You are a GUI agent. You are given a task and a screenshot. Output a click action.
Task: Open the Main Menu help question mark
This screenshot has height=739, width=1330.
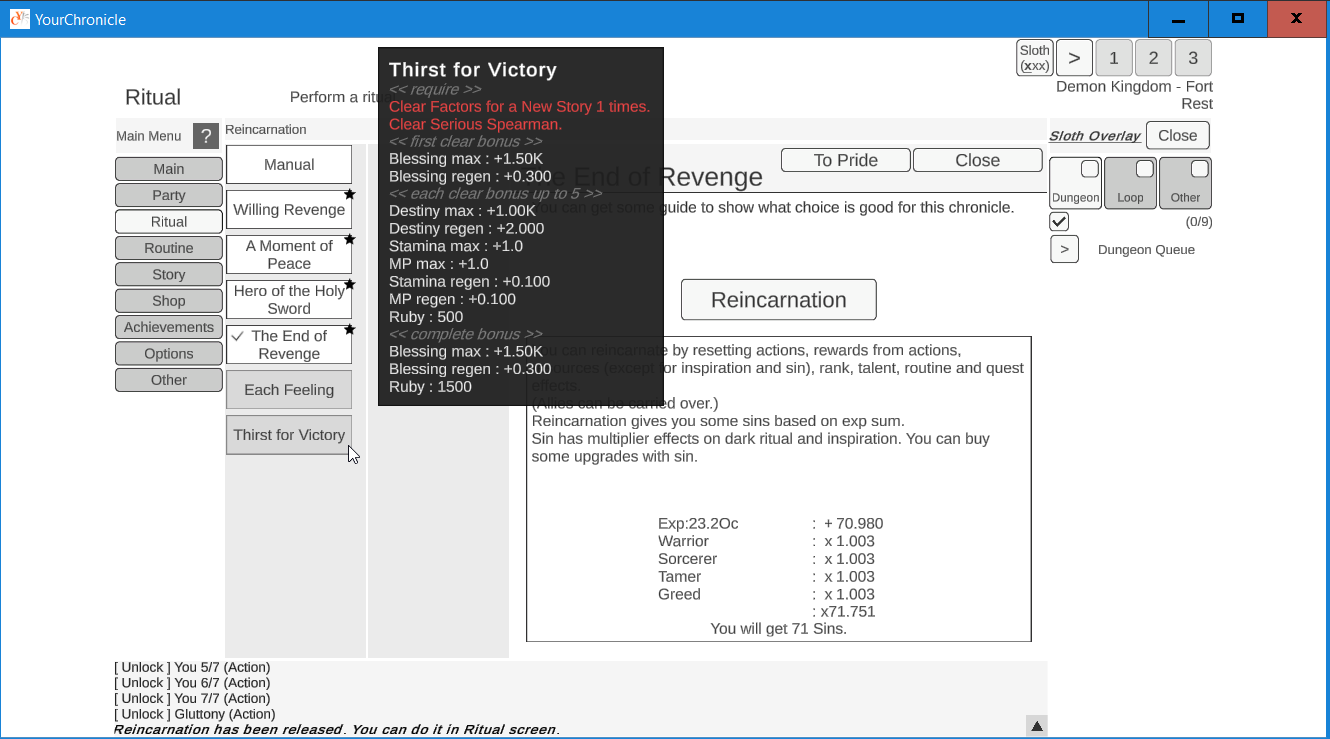click(206, 136)
